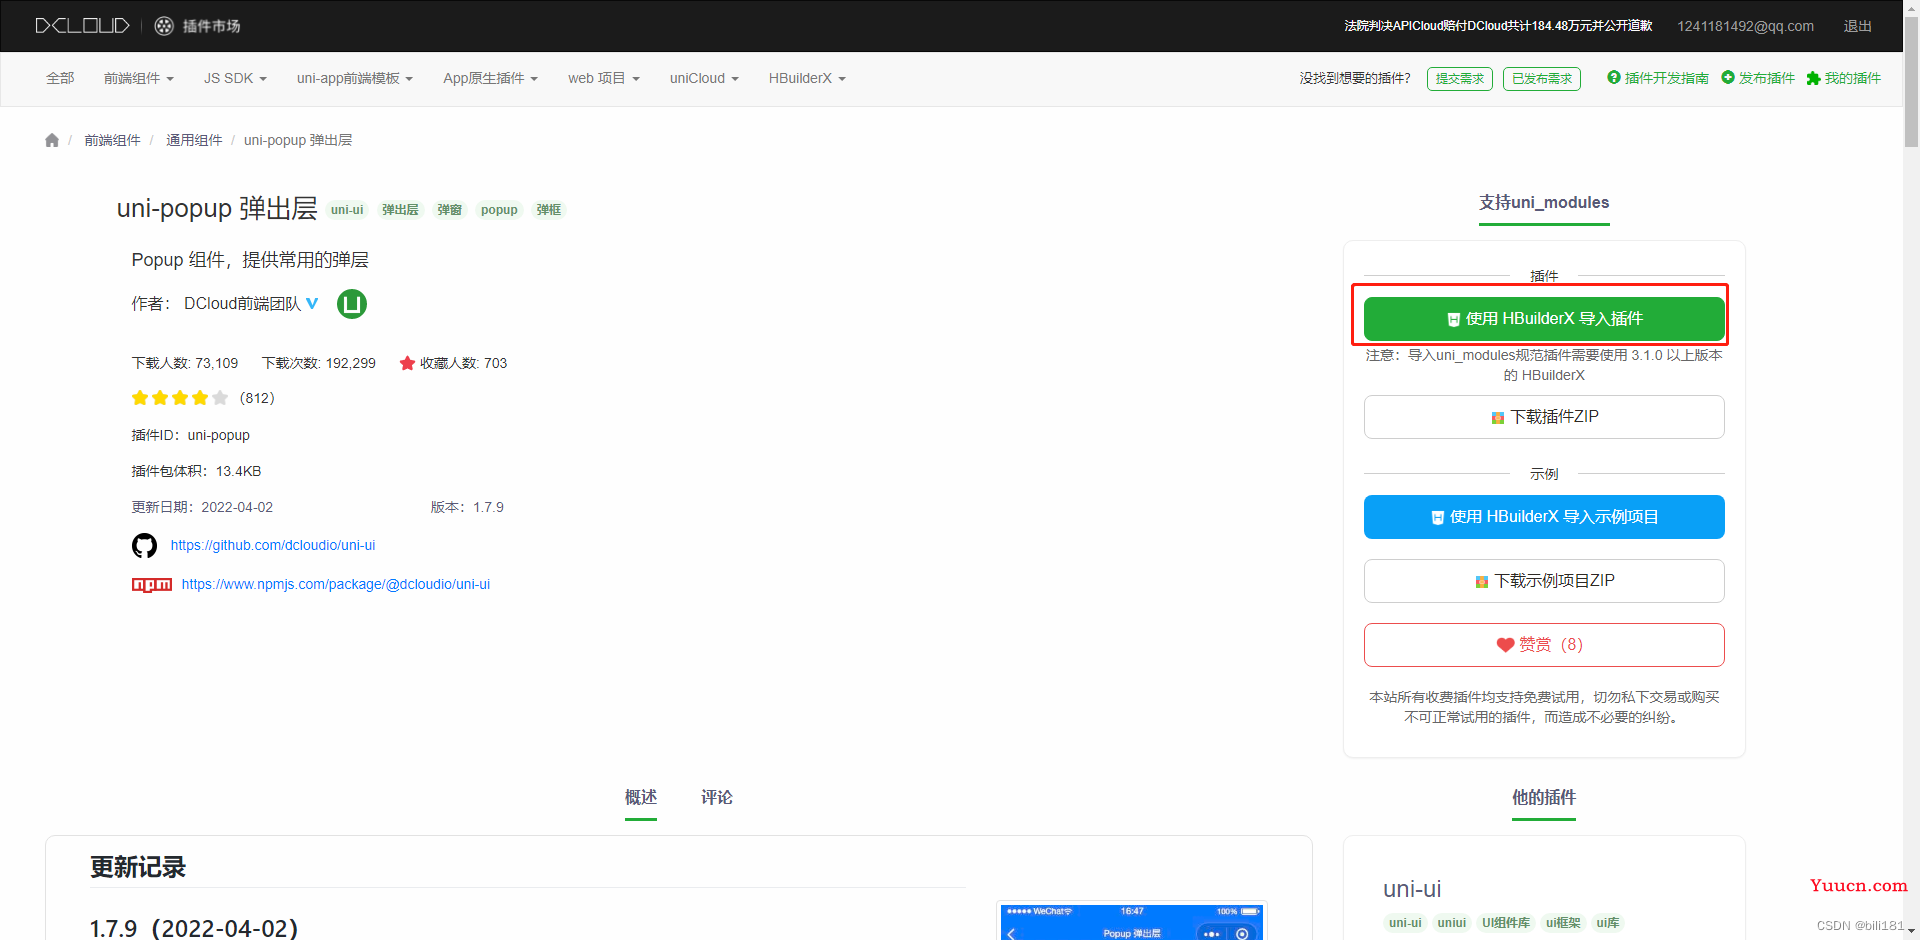Click the 更新日期: 2022-04-02 text
The height and width of the screenshot is (940, 1920).
click(x=202, y=507)
